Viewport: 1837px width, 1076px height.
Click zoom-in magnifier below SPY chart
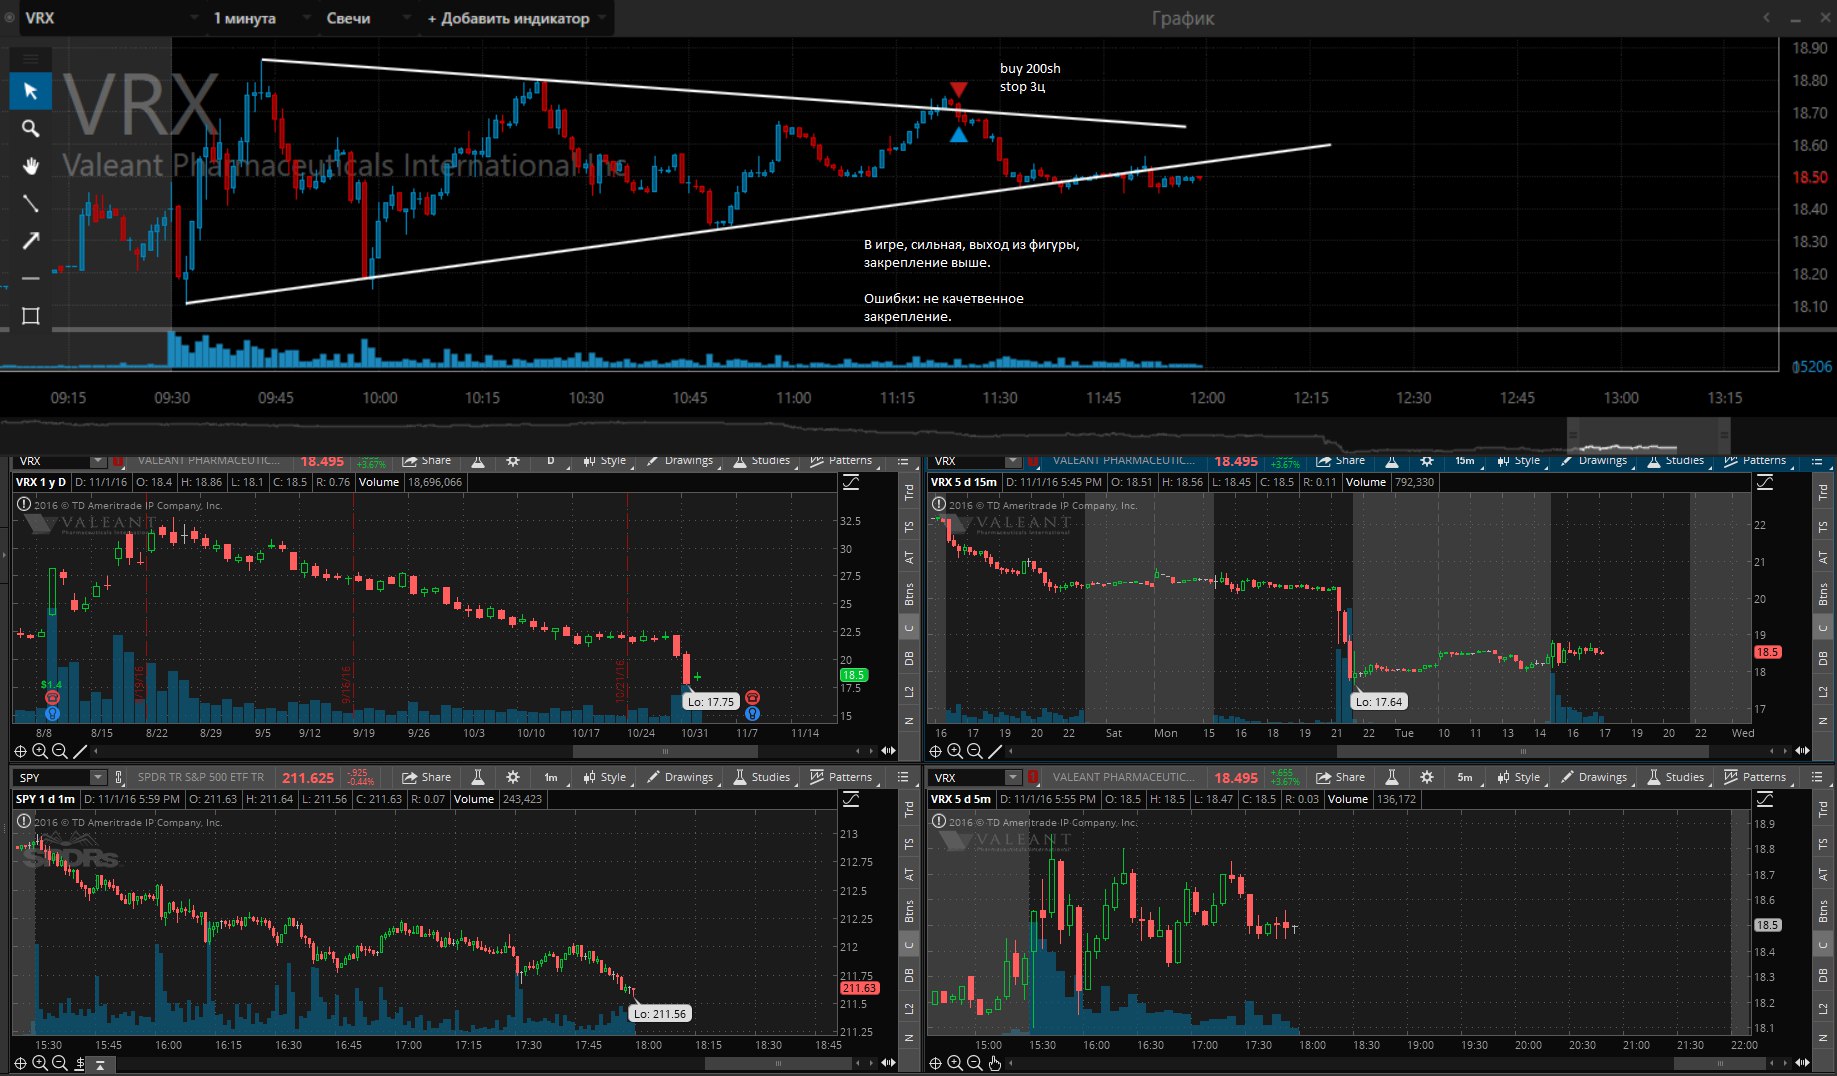[x=39, y=1063]
